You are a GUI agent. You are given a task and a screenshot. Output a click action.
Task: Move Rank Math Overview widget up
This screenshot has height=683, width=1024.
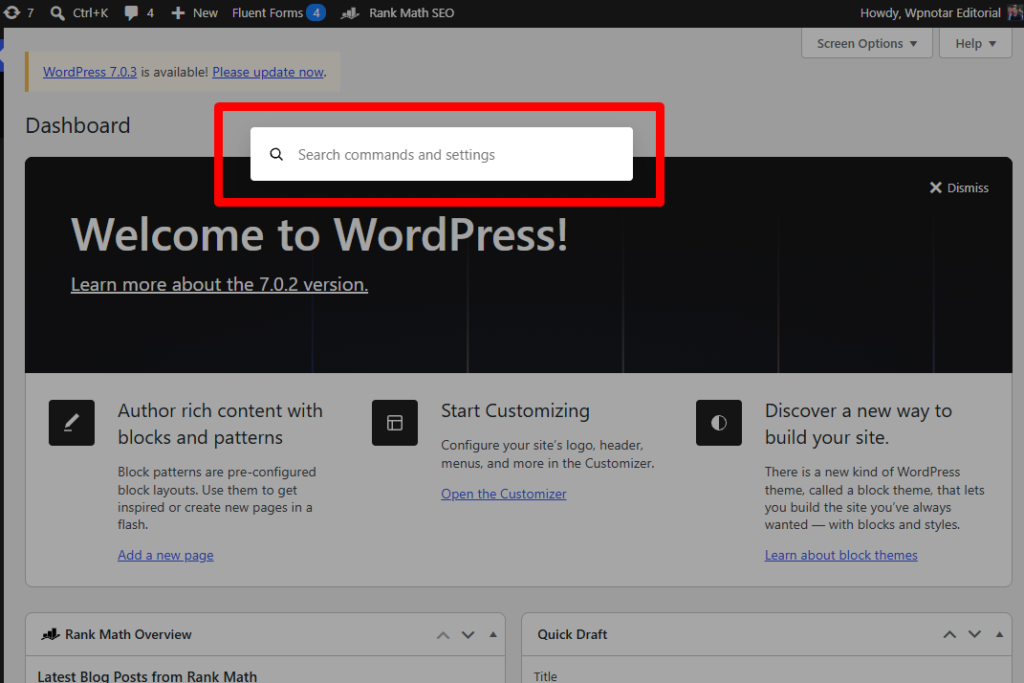tap(443, 635)
